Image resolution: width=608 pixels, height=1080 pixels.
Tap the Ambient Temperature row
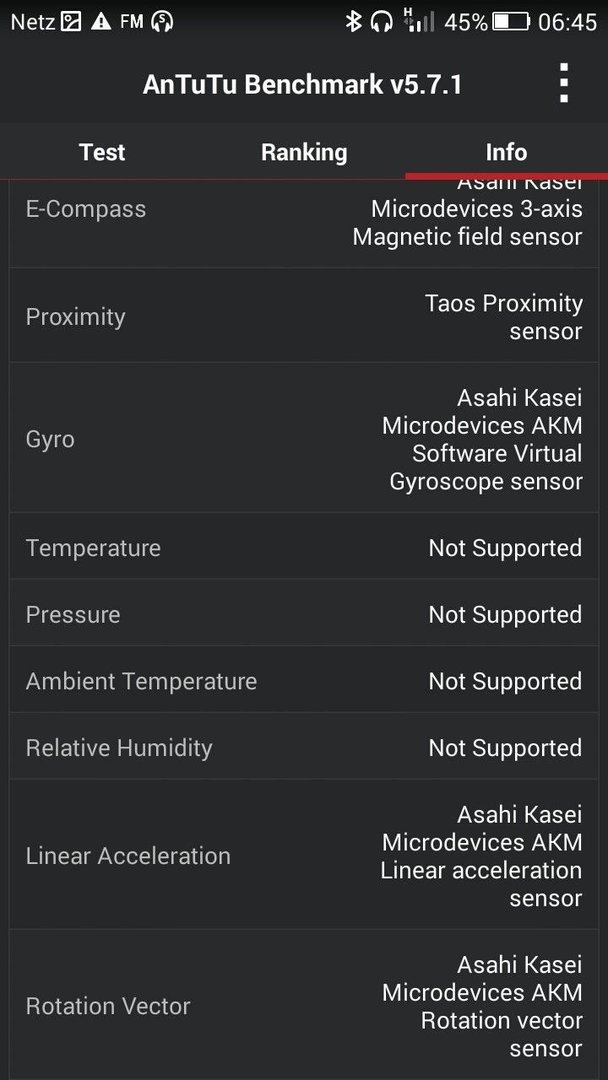[x=304, y=680]
